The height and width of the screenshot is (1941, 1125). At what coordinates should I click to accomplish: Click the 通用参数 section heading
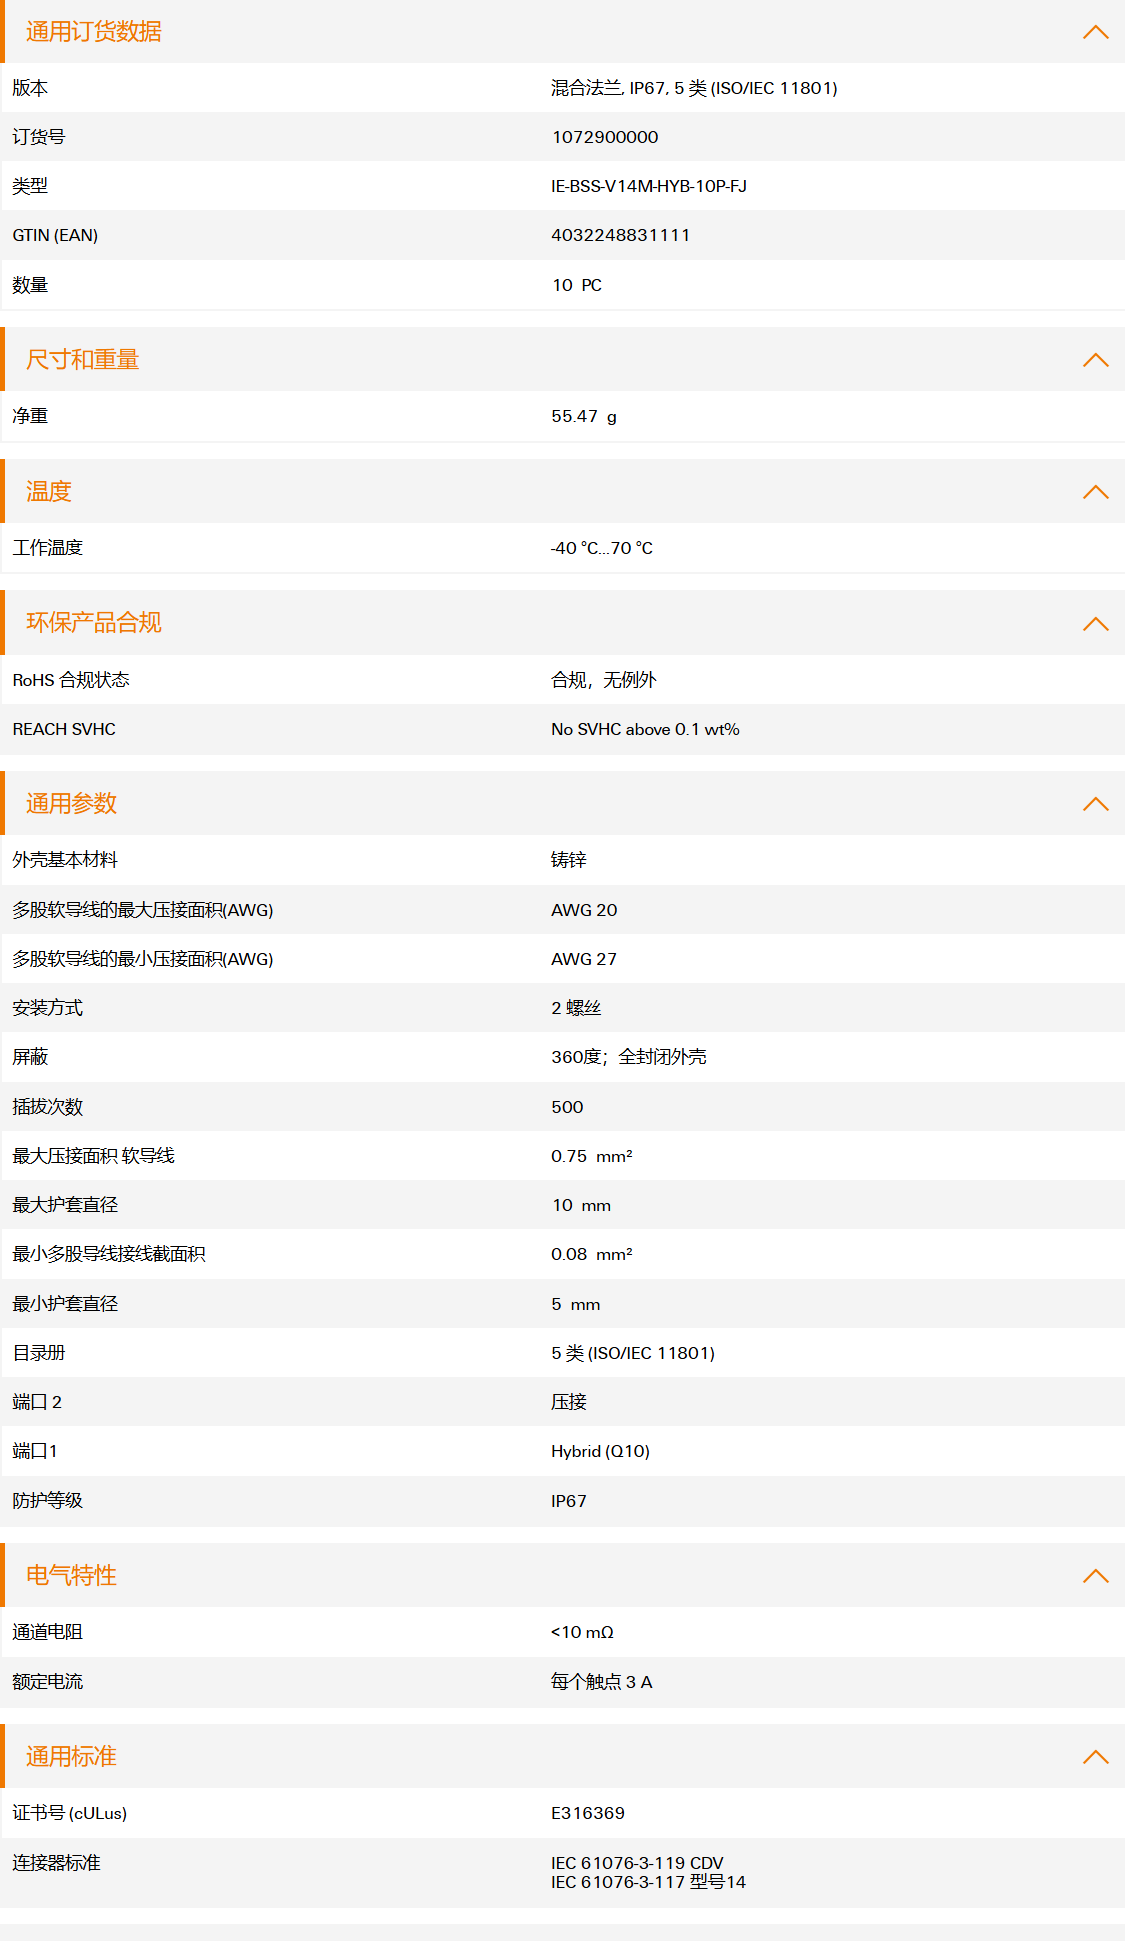tap(72, 804)
